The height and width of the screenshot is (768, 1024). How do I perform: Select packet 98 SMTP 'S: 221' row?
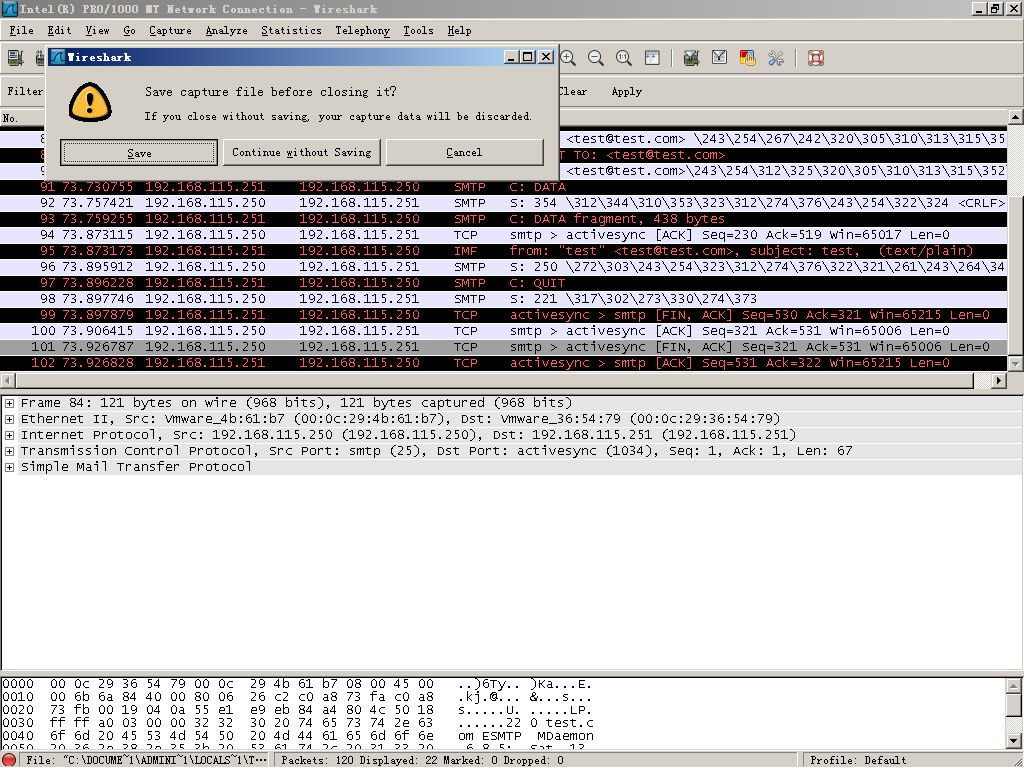(504, 298)
